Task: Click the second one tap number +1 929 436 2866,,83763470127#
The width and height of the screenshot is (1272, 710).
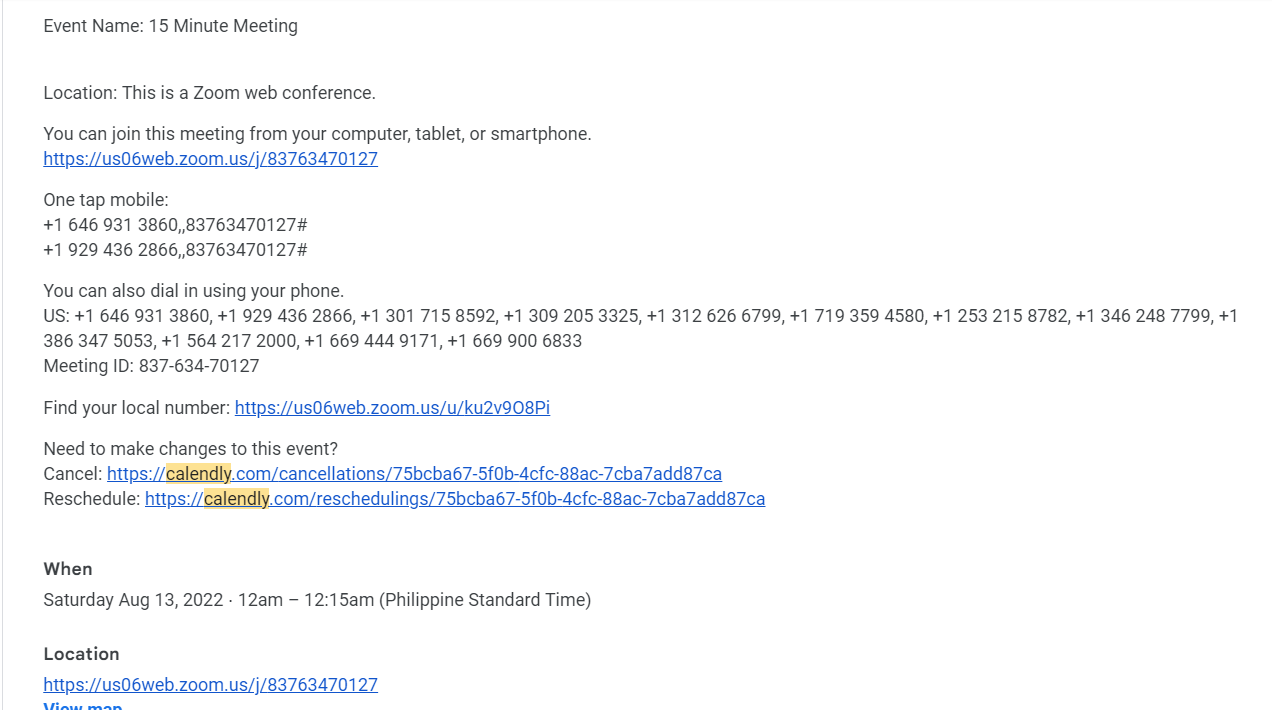Action: click(175, 250)
